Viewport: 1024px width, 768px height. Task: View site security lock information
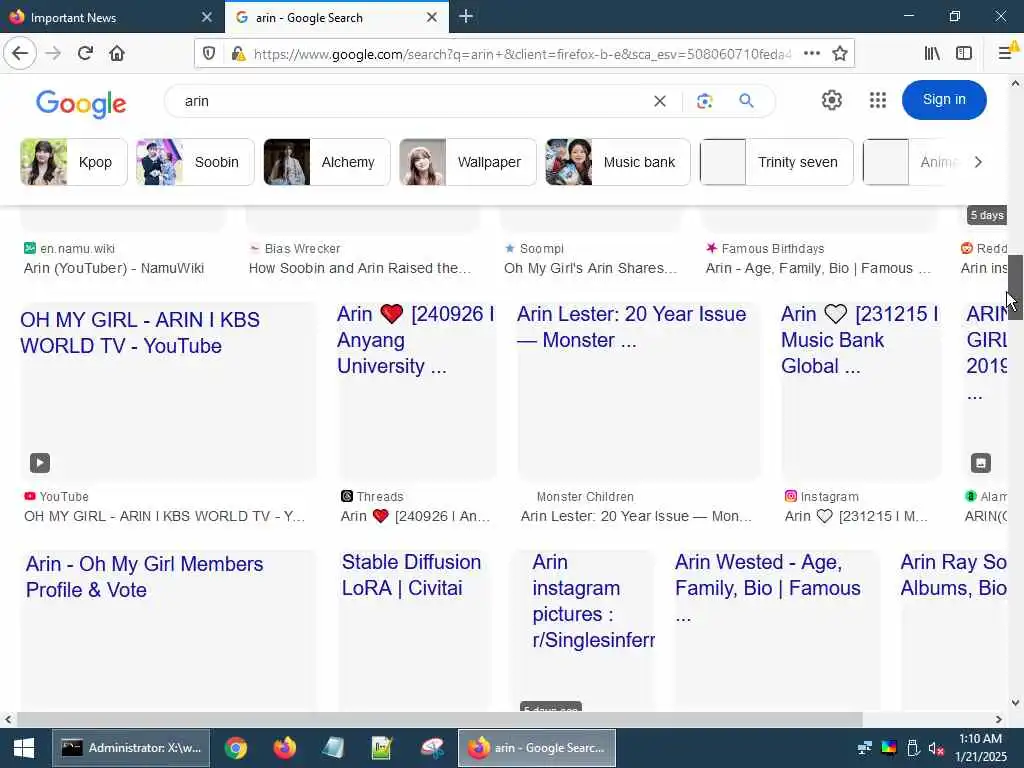point(238,54)
